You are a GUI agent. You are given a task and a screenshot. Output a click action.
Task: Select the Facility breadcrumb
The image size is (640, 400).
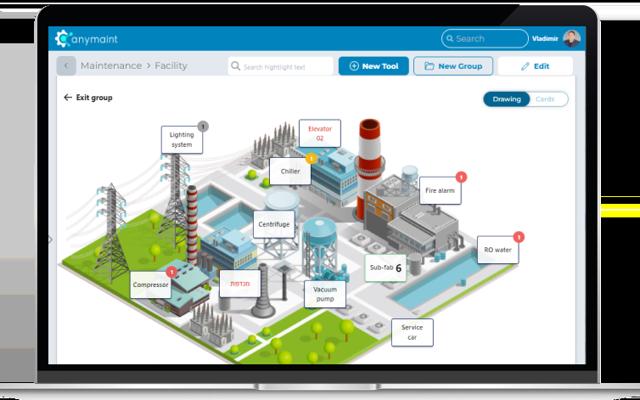[171, 66]
